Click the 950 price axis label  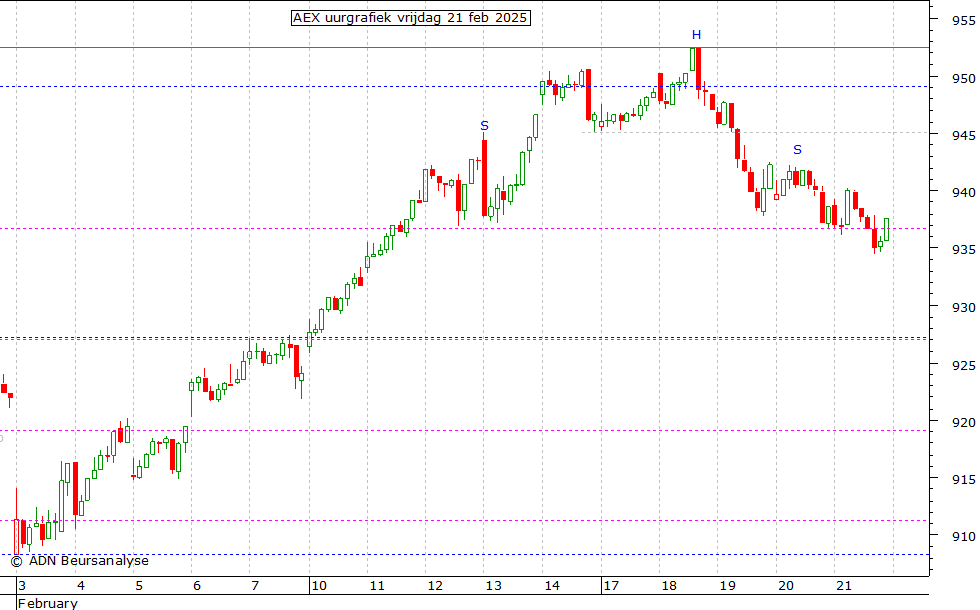pyautogui.click(x=963, y=78)
